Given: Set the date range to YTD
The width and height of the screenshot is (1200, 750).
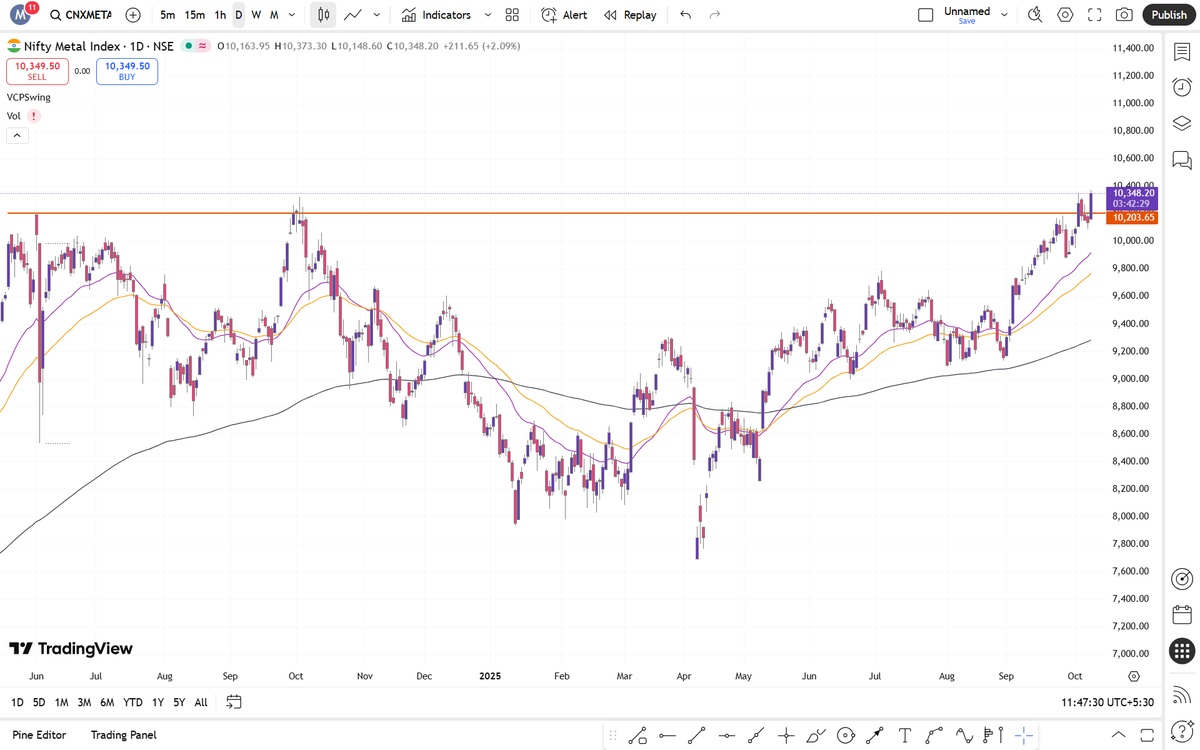Looking at the screenshot, I should pyautogui.click(x=133, y=702).
